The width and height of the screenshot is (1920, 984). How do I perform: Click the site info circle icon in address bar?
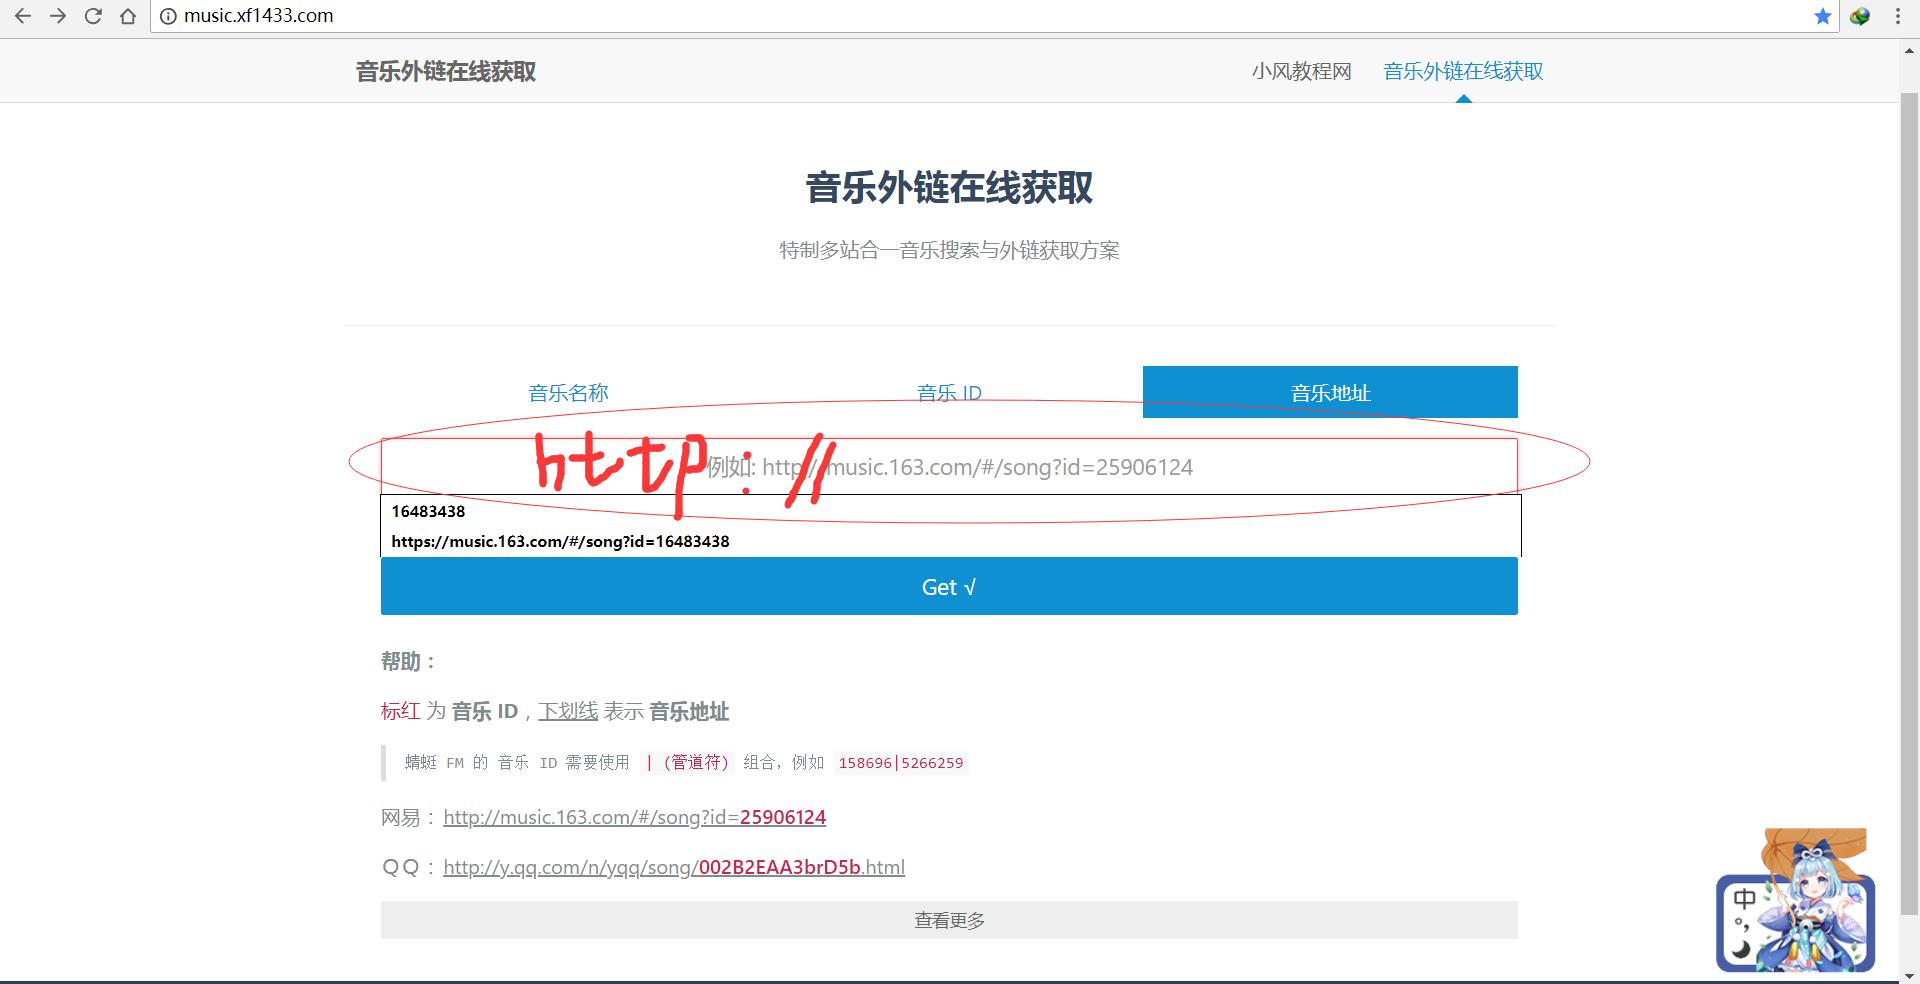coord(168,16)
